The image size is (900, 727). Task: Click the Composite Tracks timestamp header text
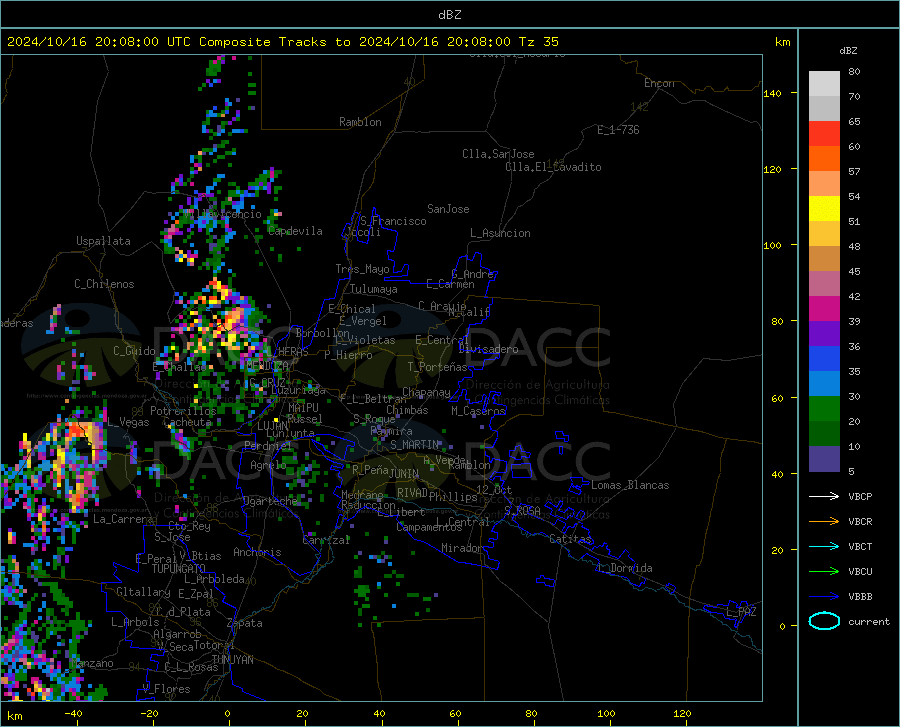(282, 42)
